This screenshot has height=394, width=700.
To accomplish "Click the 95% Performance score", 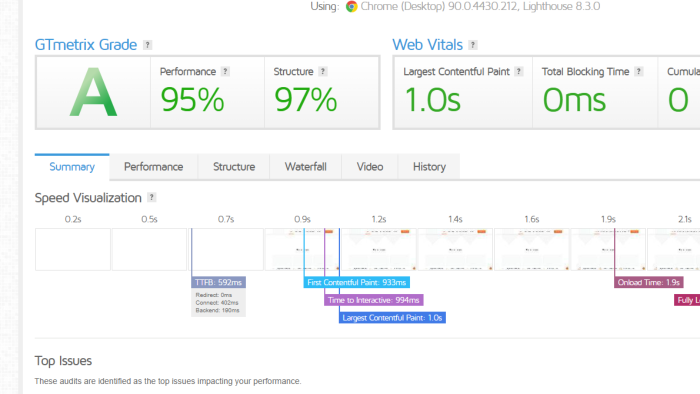I will tap(192, 100).
